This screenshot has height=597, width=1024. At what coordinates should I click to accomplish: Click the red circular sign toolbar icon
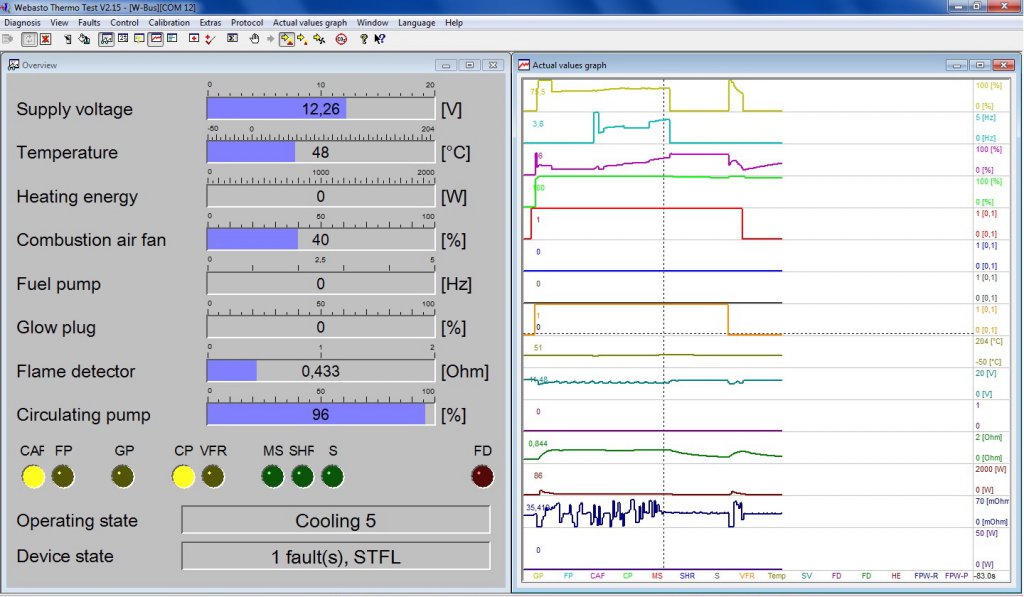(x=341, y=39)
